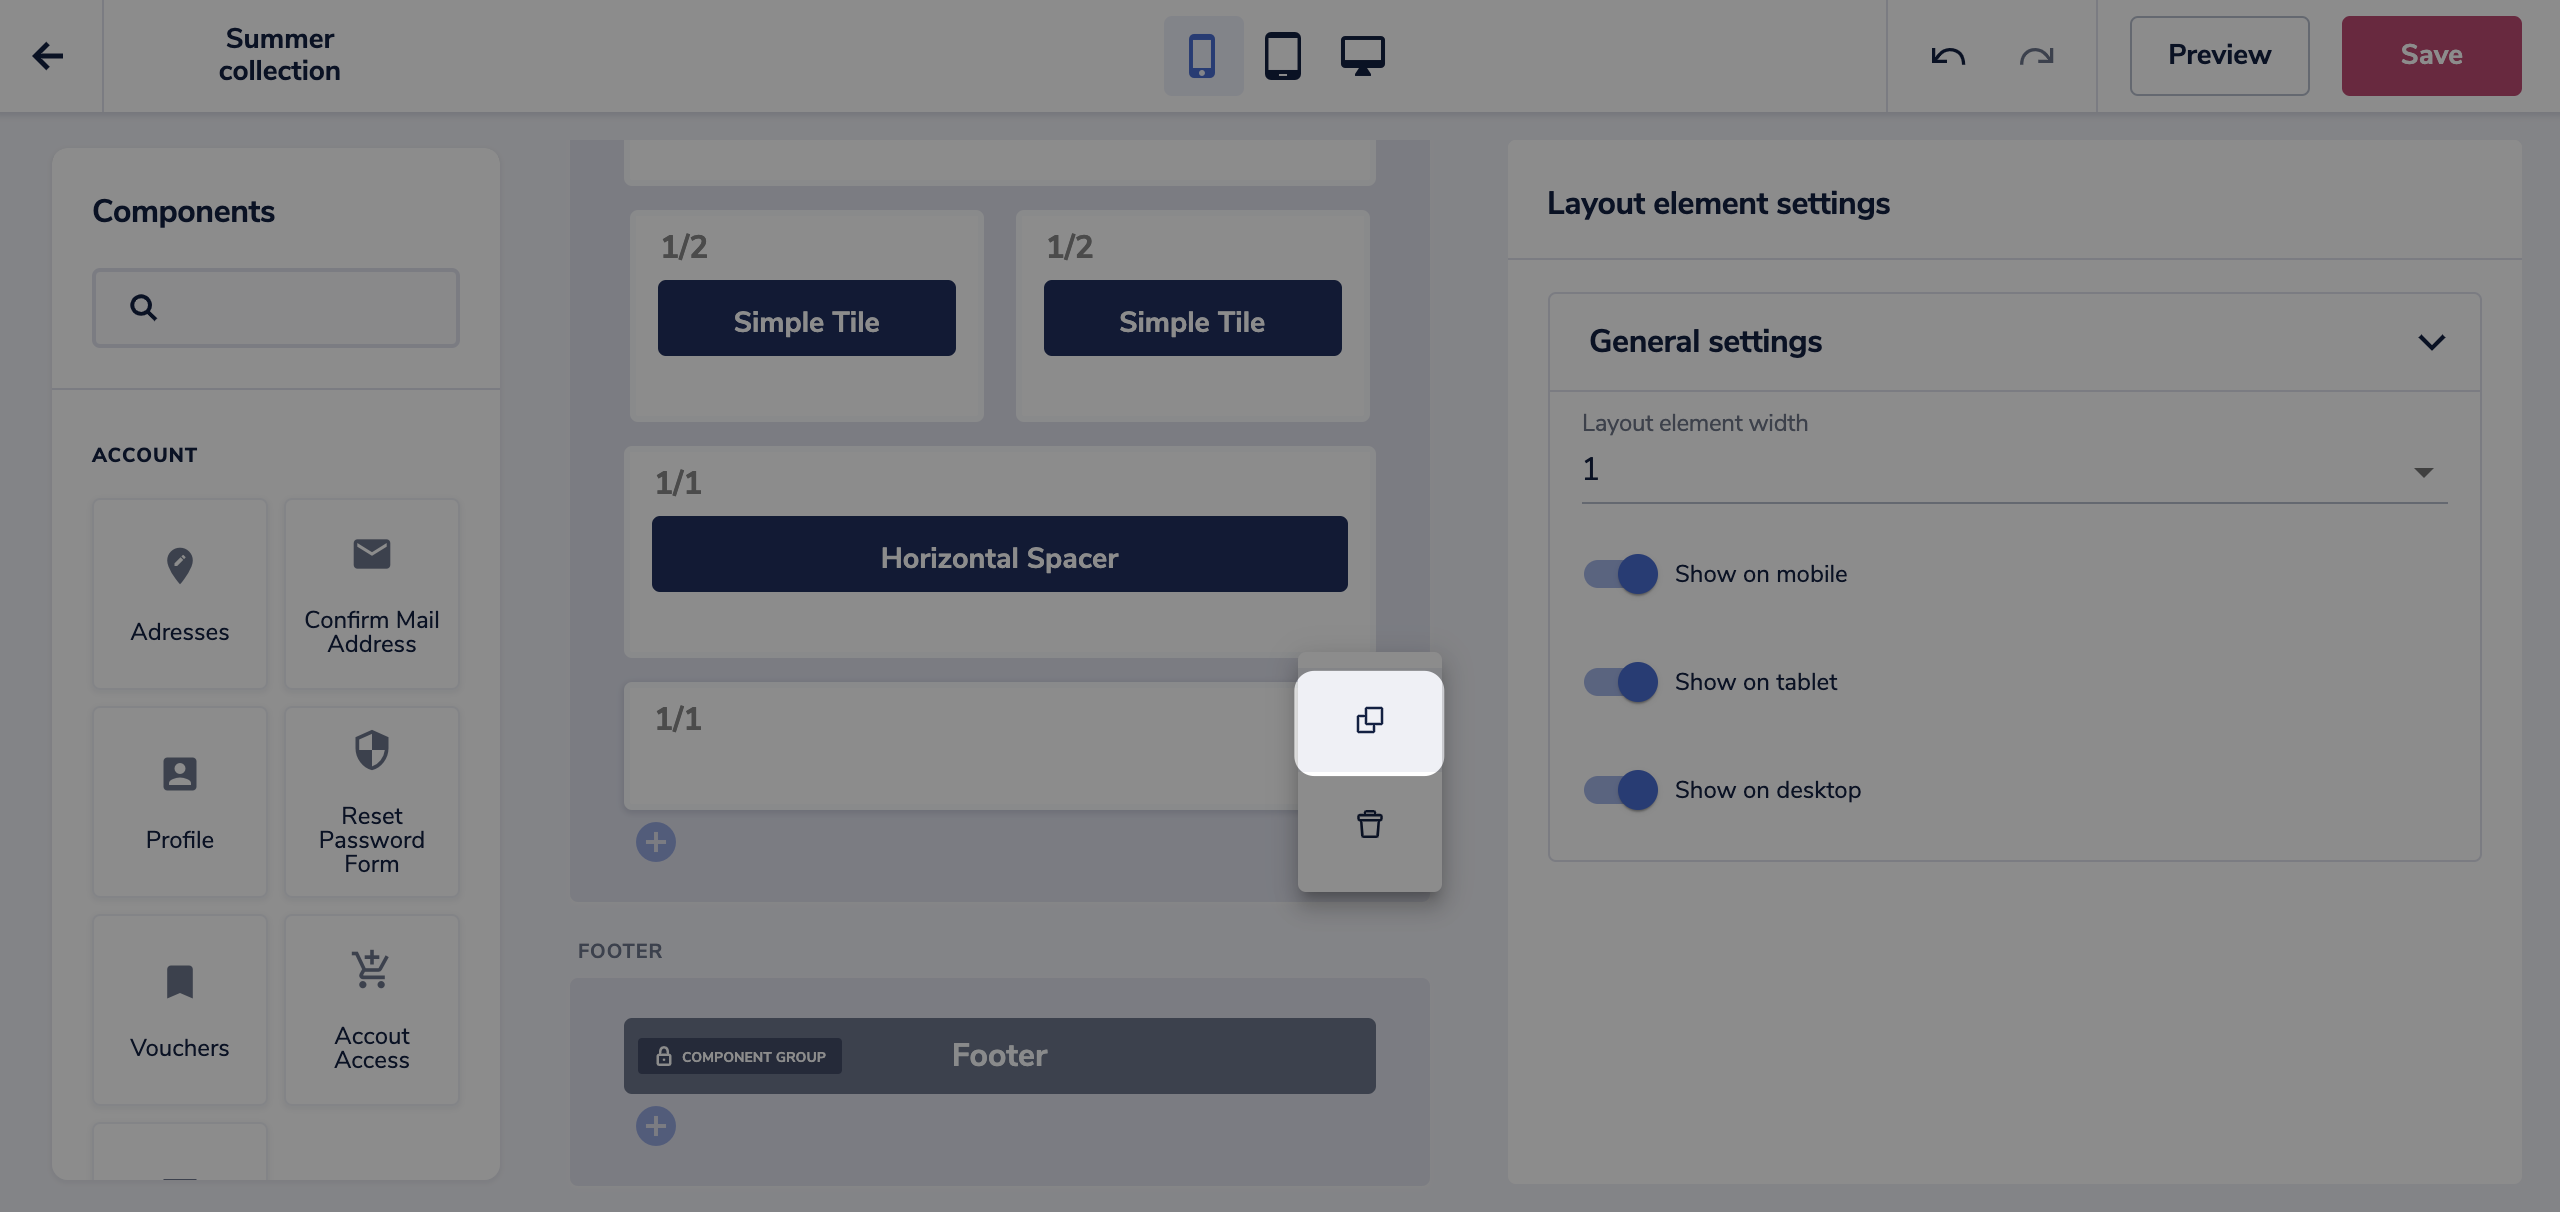Click the Layout element settings heading
The image size is (2560, 1212).
pos(1718,204)
